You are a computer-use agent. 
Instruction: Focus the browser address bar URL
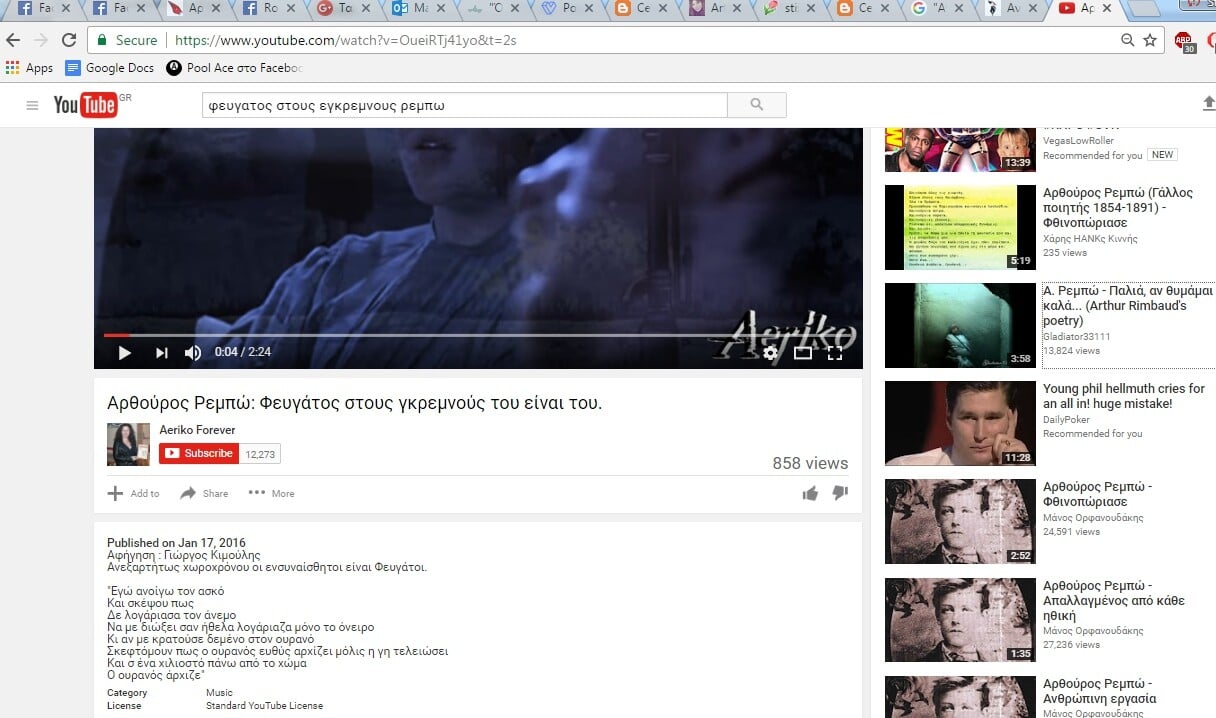pos(345,41)
